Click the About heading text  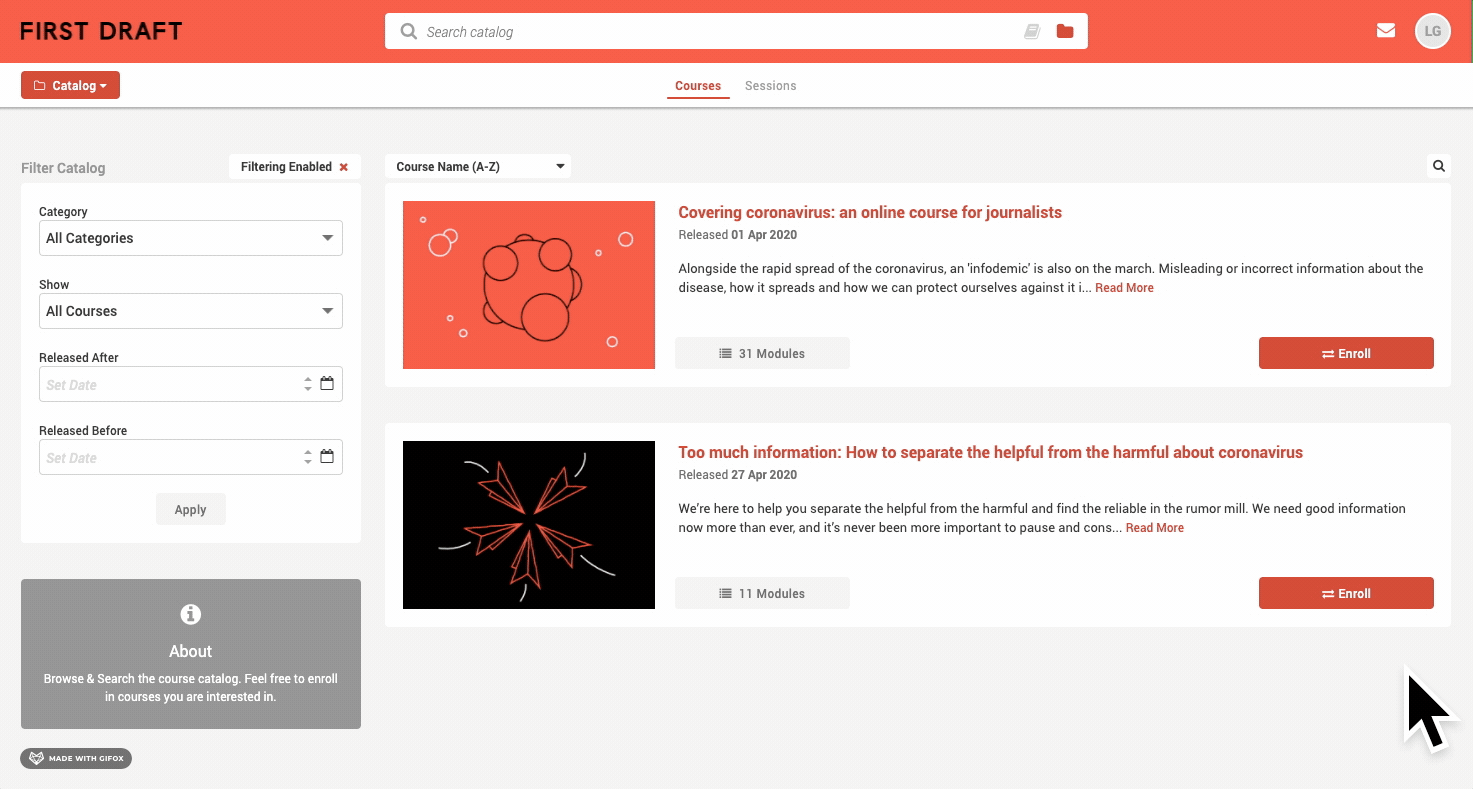190,651
